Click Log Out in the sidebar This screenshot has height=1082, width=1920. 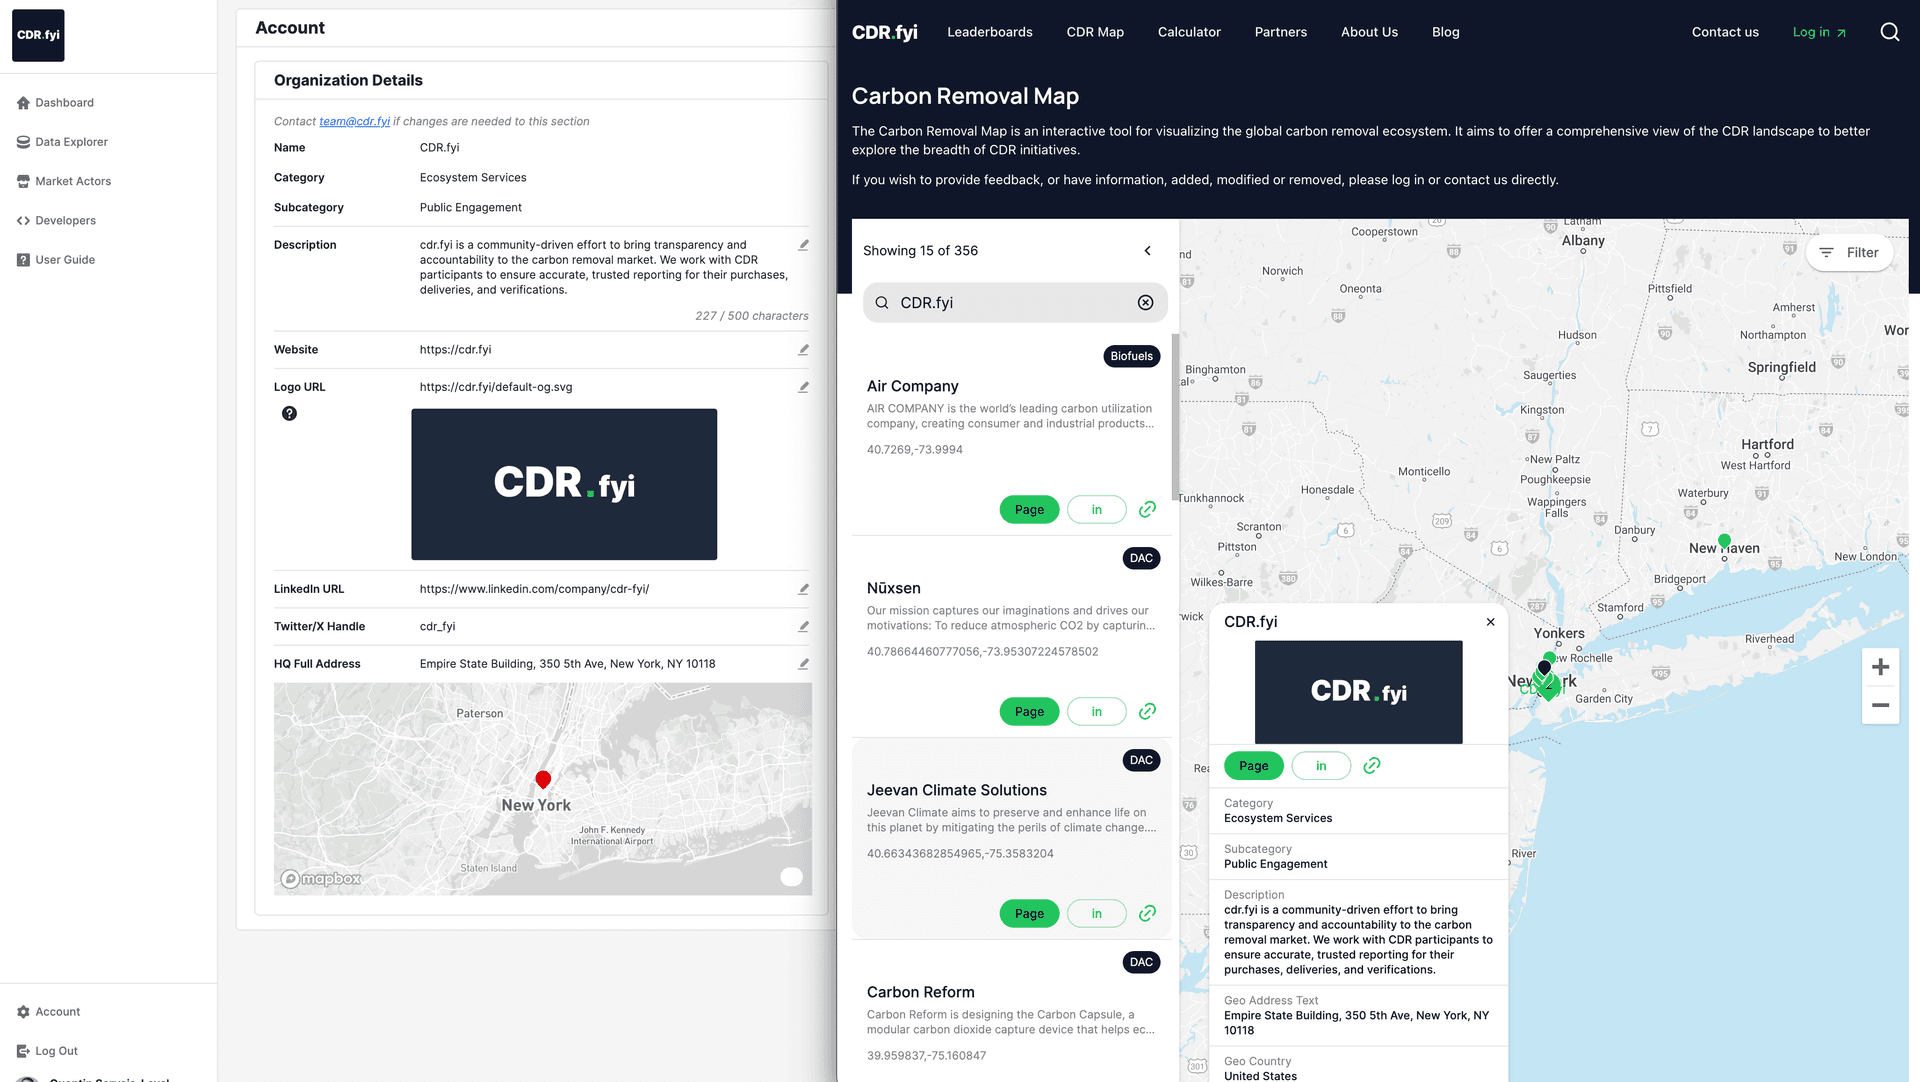(x=47, y=1051)
